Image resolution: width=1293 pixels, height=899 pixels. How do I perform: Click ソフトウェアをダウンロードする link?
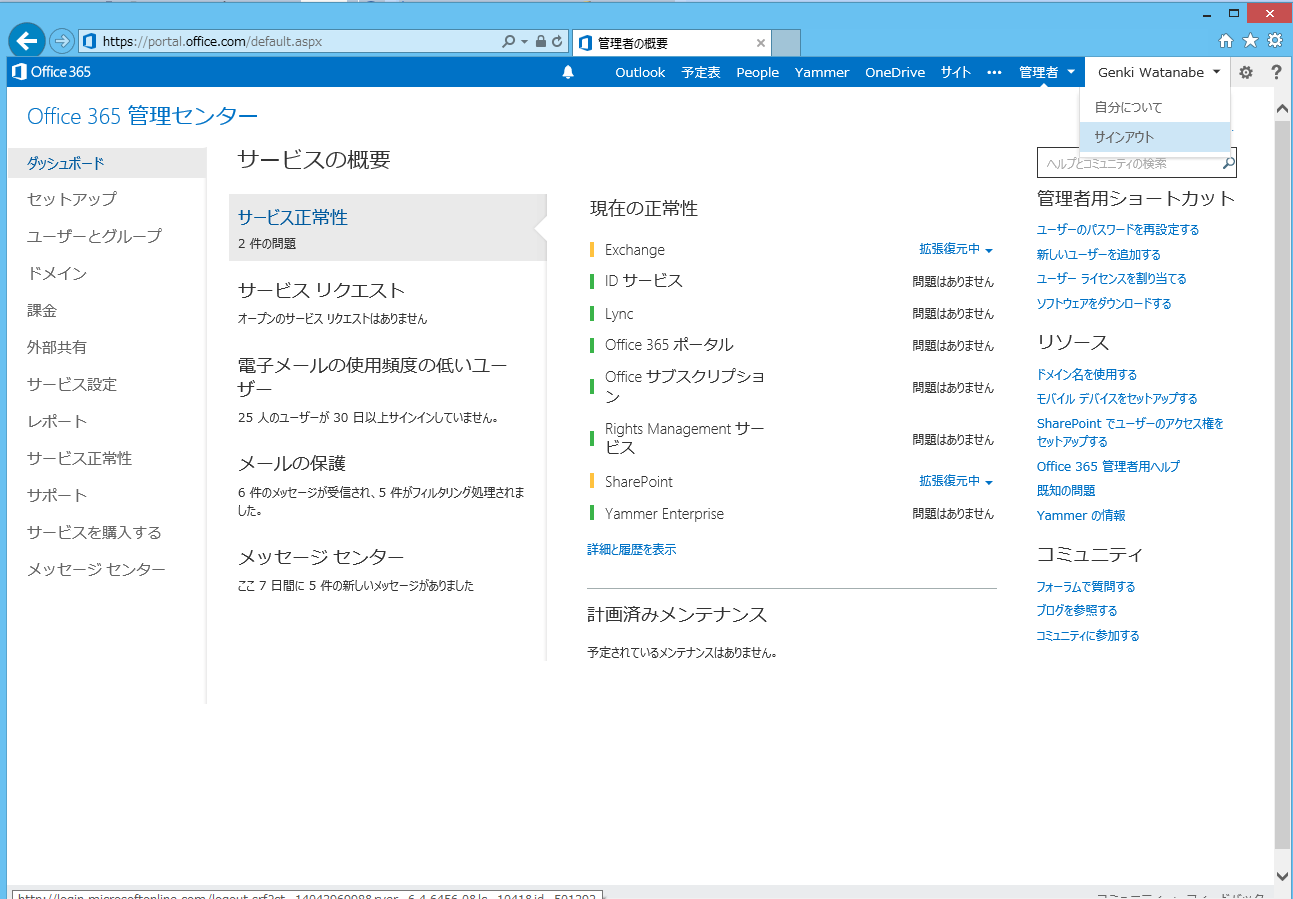(1104, 303)
